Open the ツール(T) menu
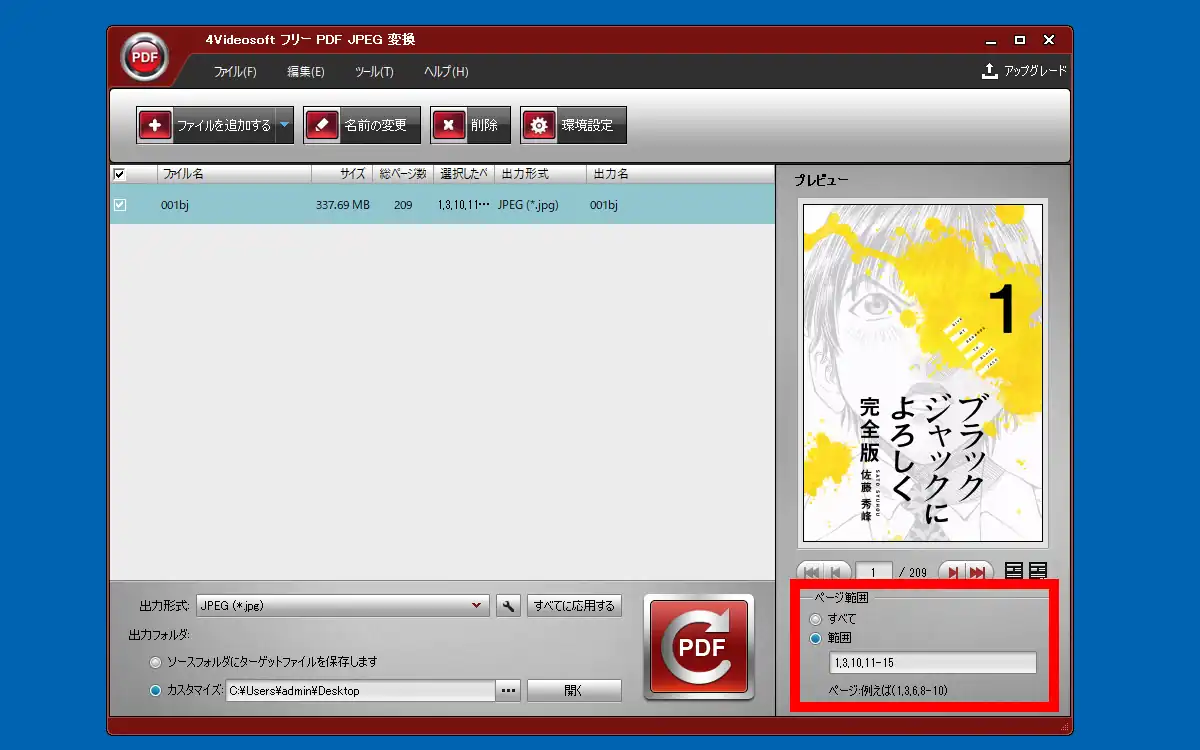Image resolution: width=1200 pixels, height=750 pixels. coord(374,71)
